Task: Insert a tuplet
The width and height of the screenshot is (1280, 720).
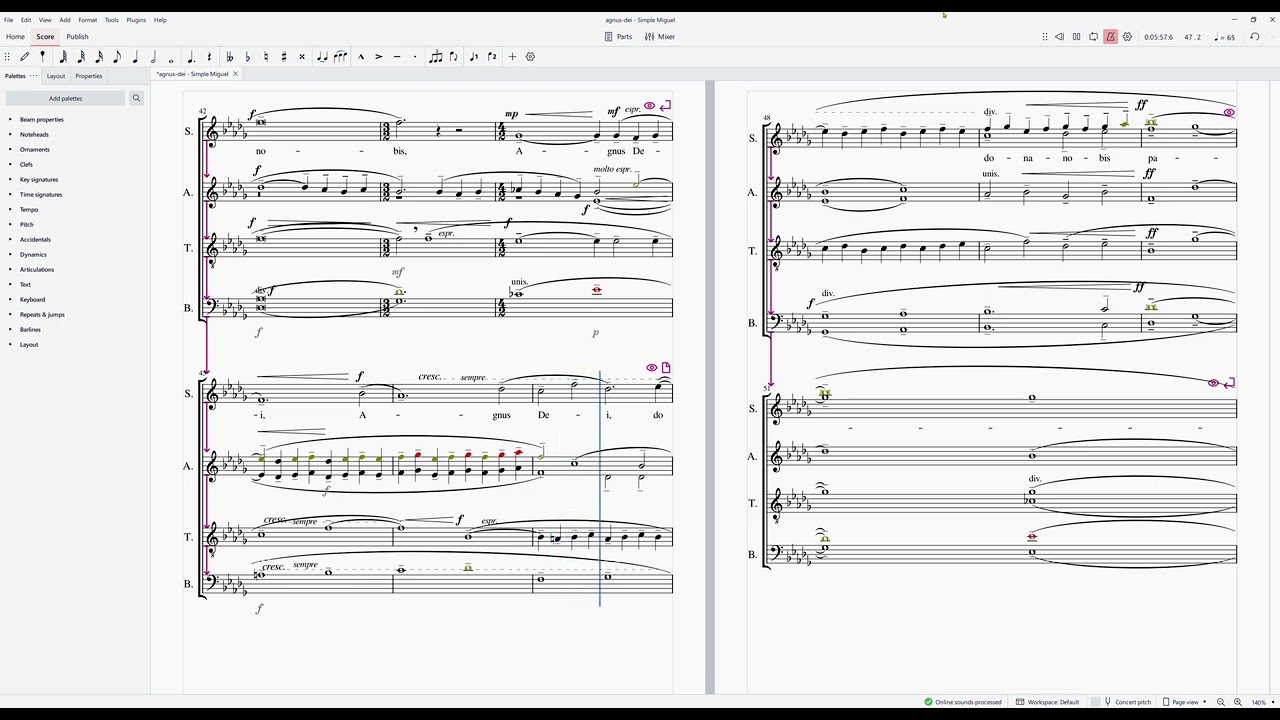Action: click(x=435, y=57)
